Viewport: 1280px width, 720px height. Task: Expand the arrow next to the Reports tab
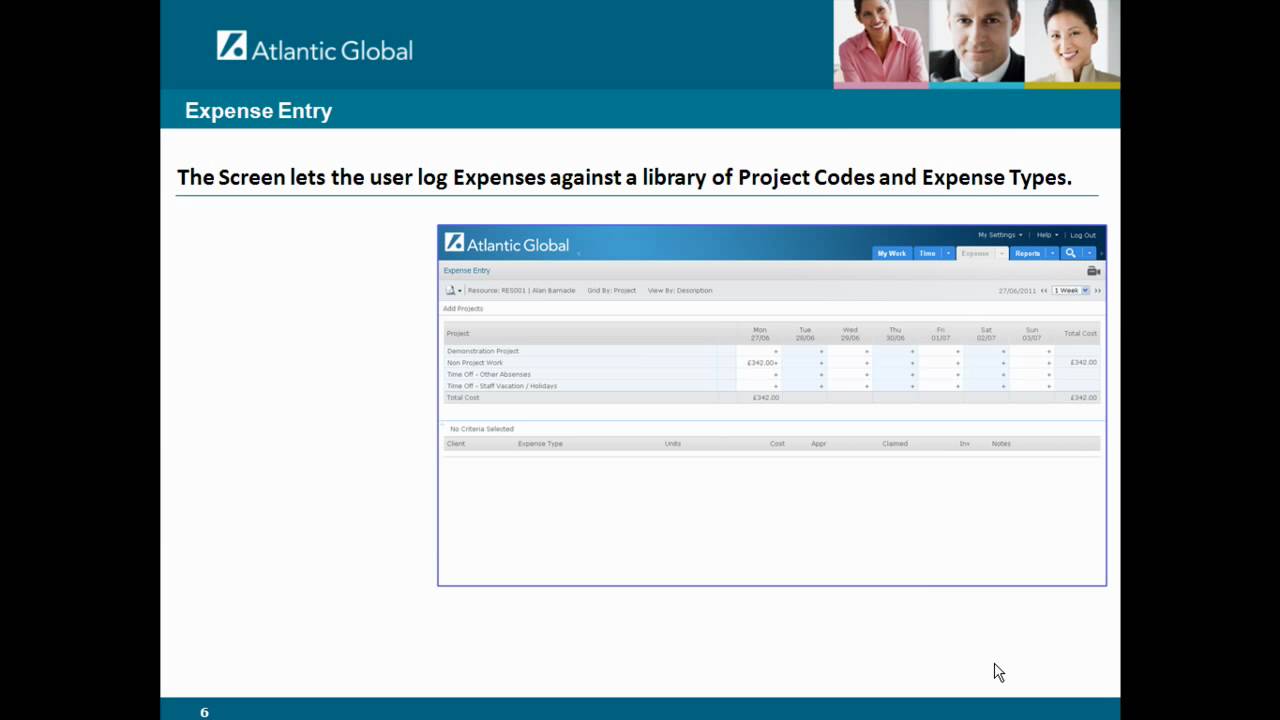(x=1052, y=253)
